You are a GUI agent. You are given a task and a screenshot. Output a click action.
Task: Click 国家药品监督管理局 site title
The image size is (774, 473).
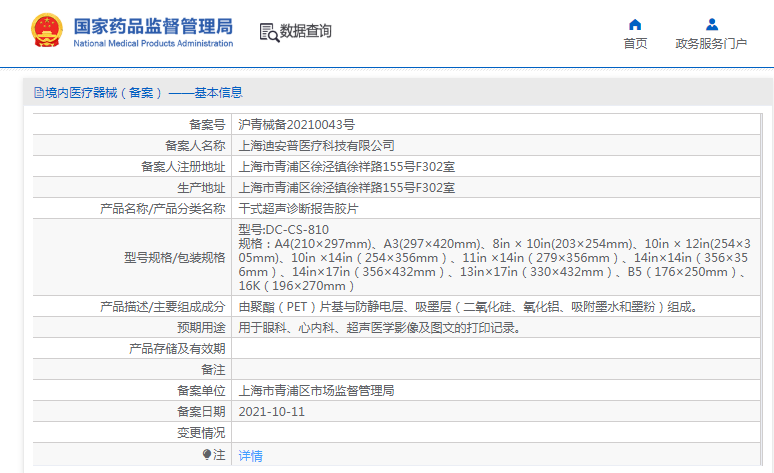click(153, 26)
